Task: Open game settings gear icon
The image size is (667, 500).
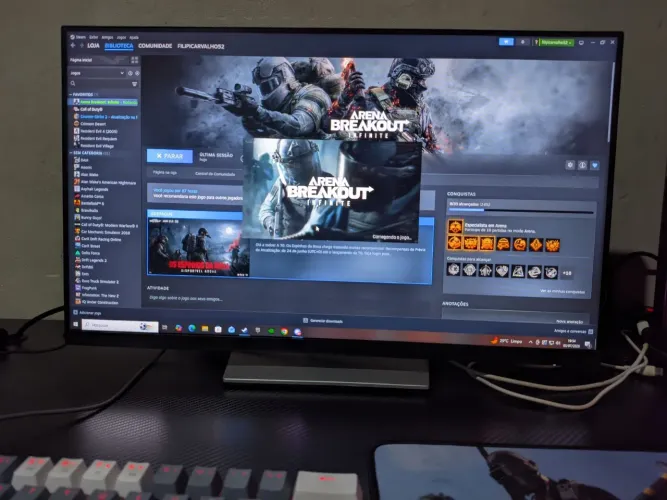Action: pyautogui.click(x=570, y=165)
